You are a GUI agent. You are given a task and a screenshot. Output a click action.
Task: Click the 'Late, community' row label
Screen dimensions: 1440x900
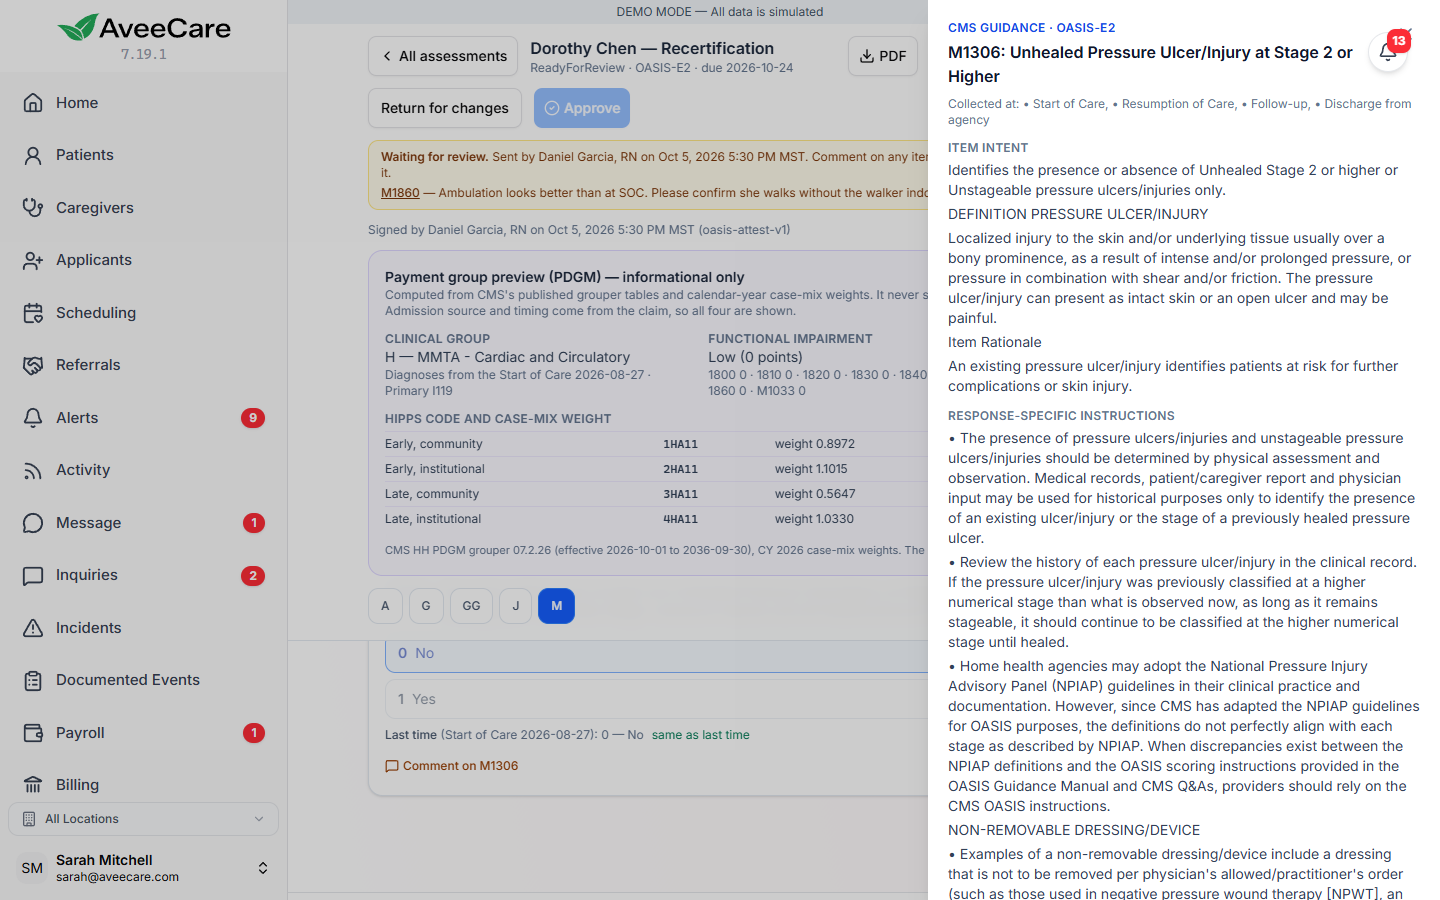[x=432, y=494]
